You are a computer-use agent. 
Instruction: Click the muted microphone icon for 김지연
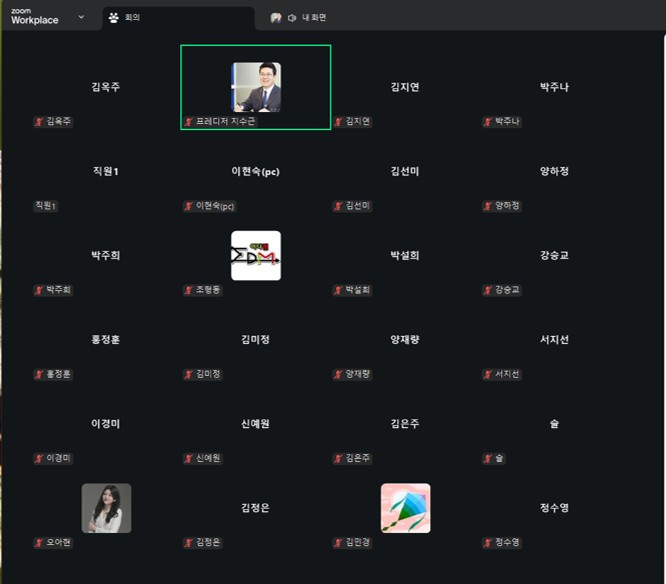click(x=339, y=122)
